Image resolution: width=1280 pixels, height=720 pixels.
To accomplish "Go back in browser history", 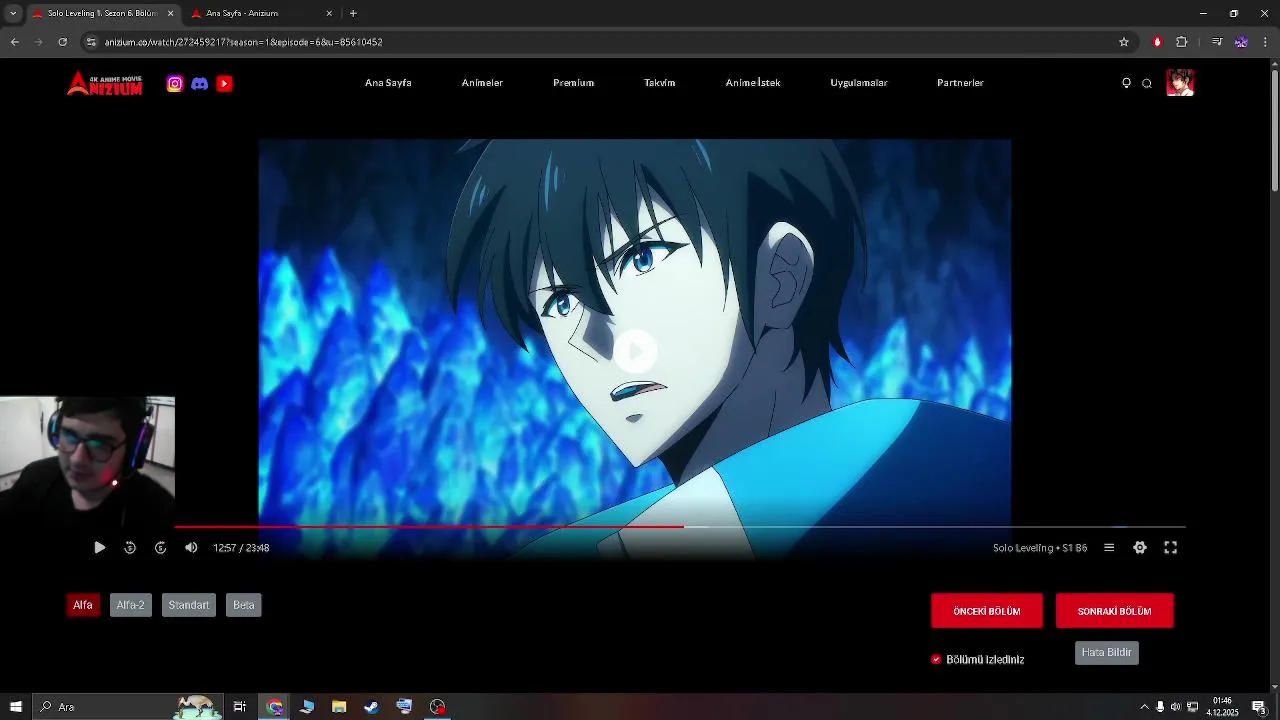I will 15,42.
